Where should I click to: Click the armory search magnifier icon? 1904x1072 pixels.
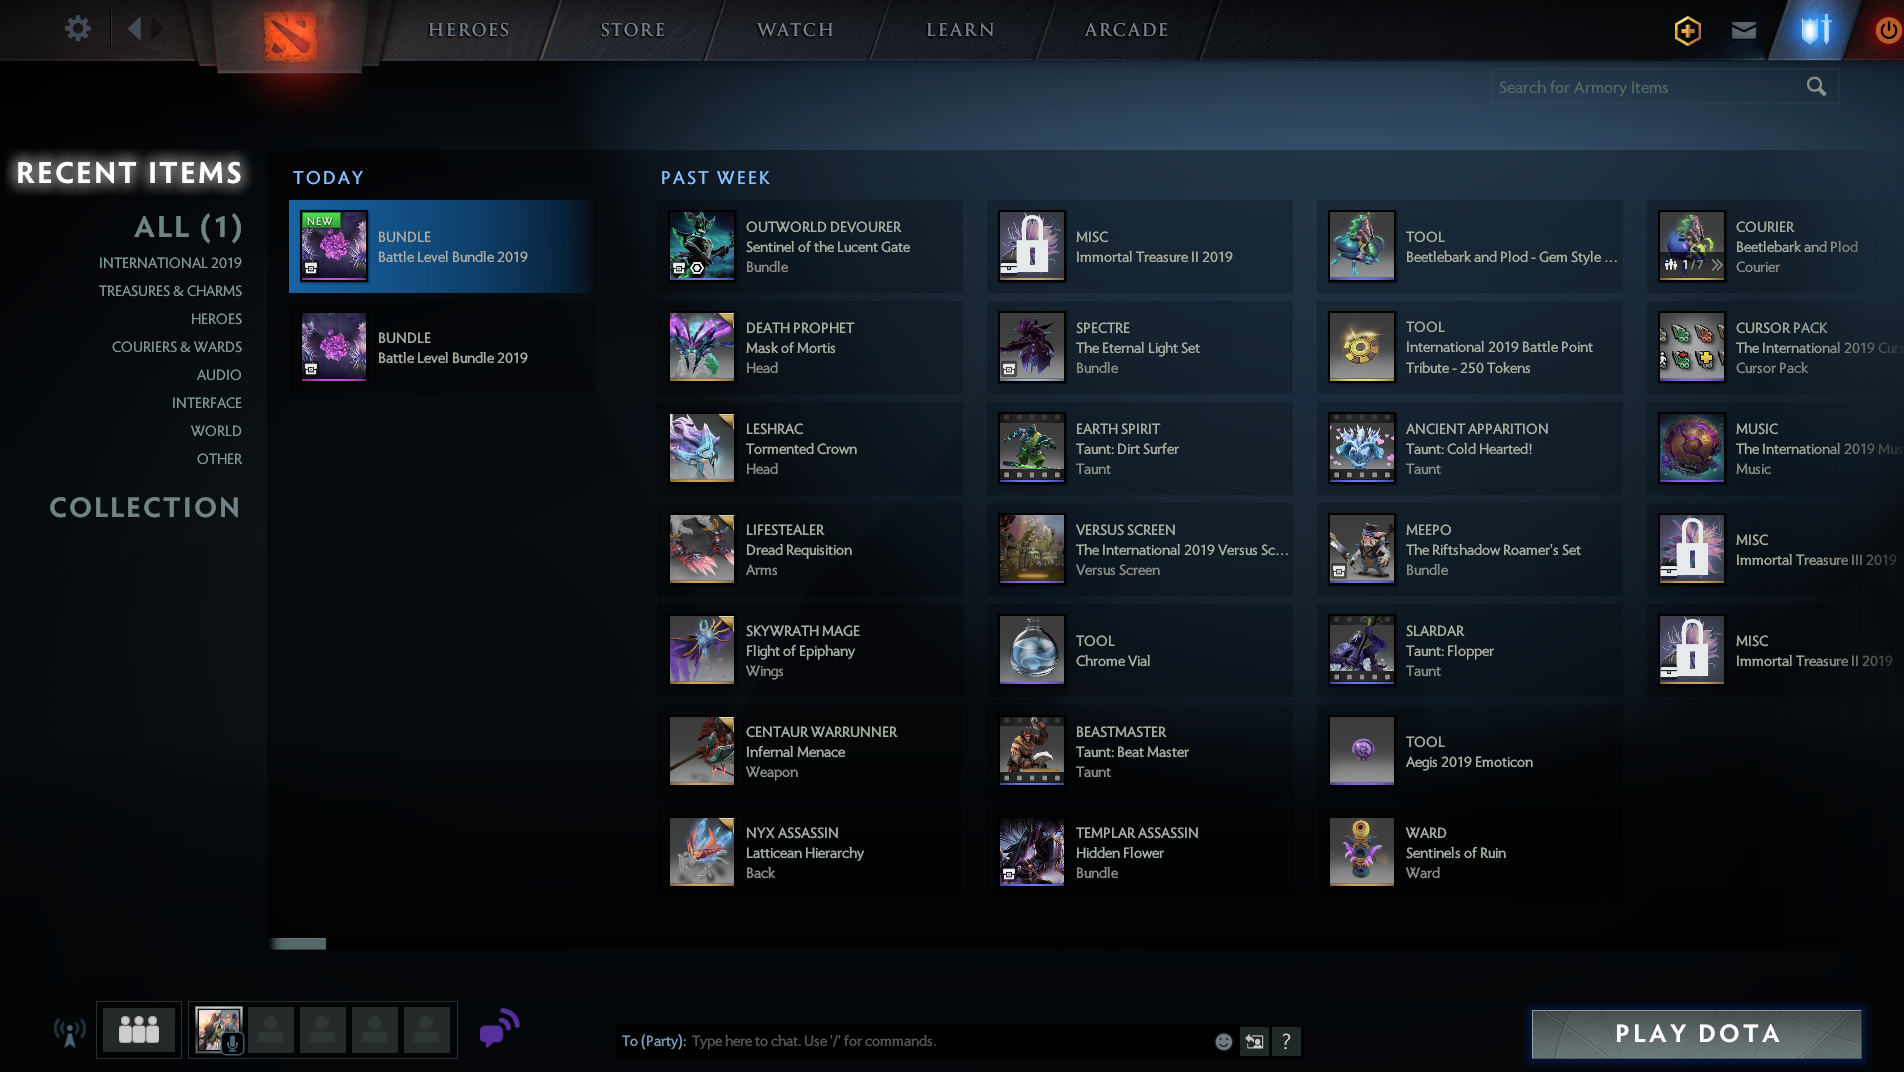pos(1816,87)
